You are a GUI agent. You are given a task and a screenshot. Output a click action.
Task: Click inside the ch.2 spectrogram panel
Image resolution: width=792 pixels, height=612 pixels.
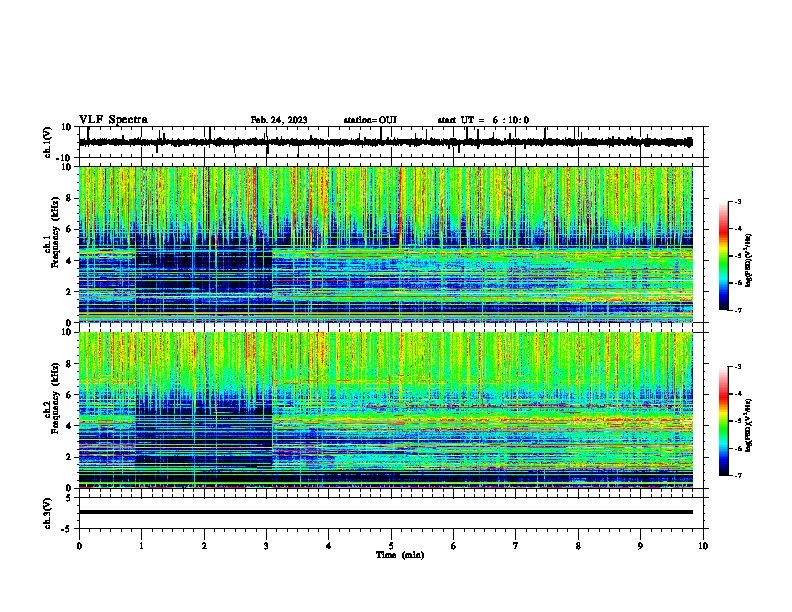(x=385, y=410)
